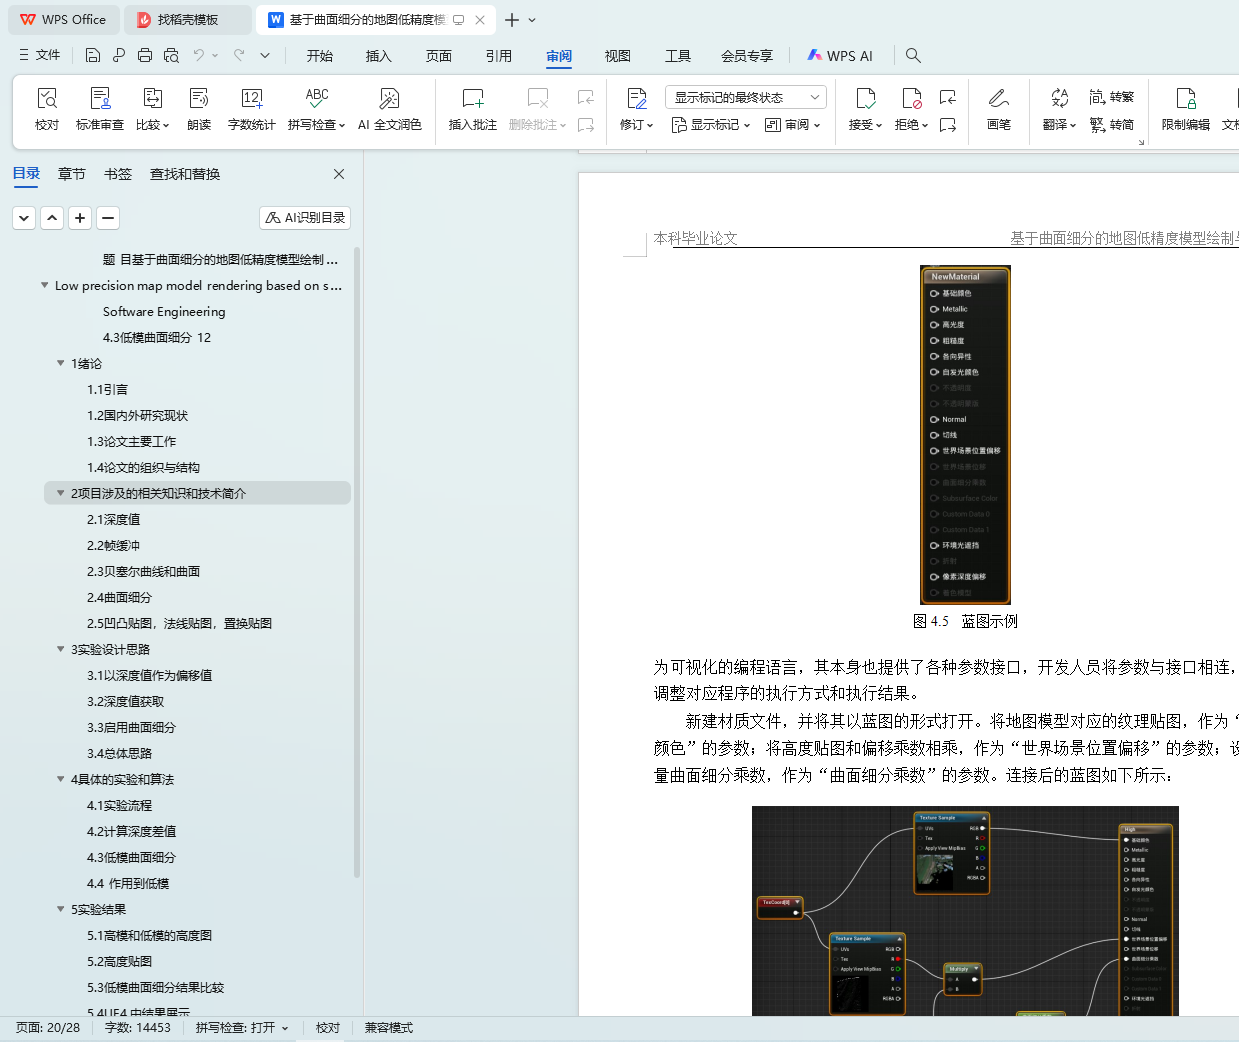Click the down chevron in outline toolbar

click(24, 217)
